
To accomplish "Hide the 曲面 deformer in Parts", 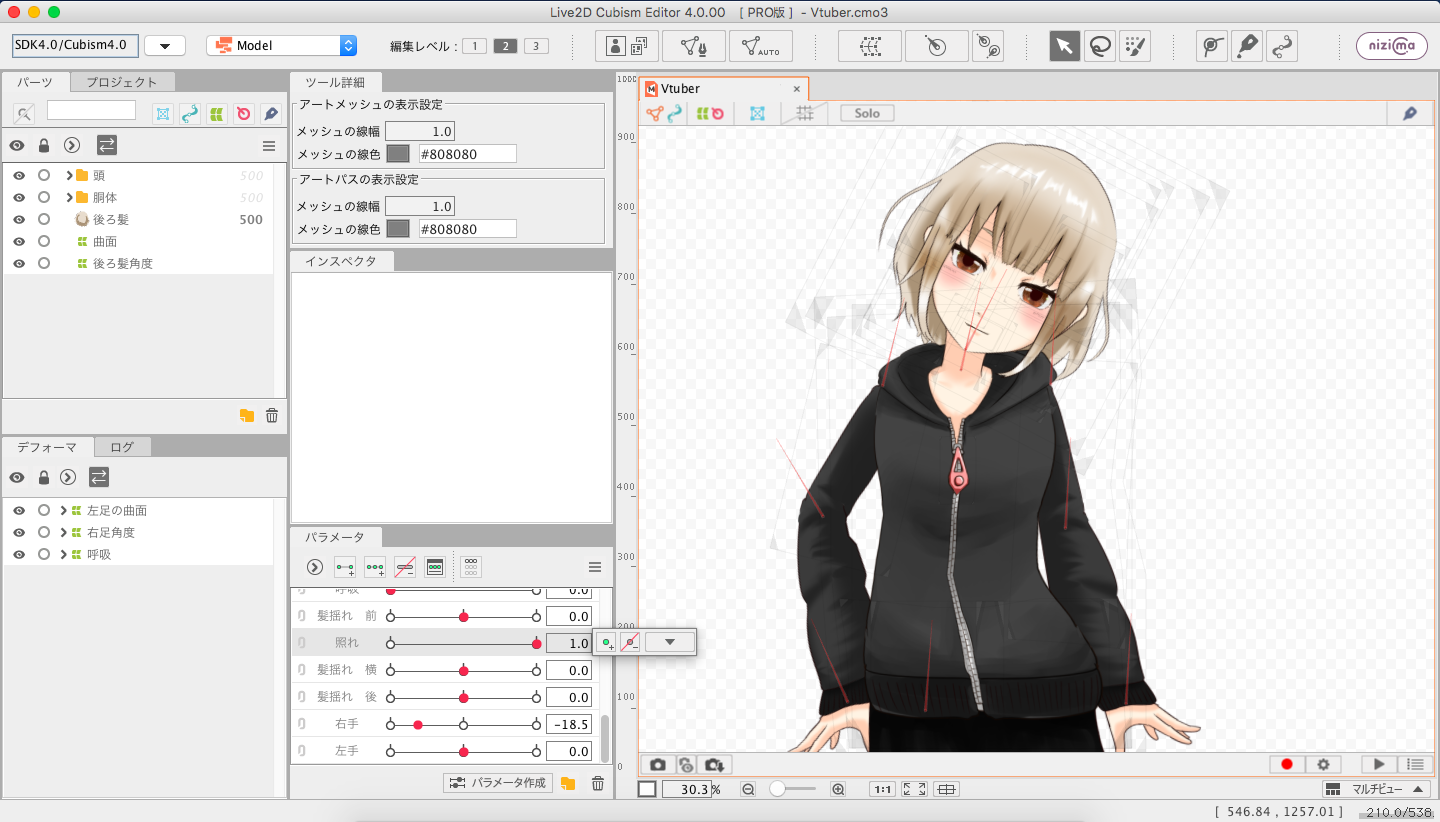I will tap(19, 241).
